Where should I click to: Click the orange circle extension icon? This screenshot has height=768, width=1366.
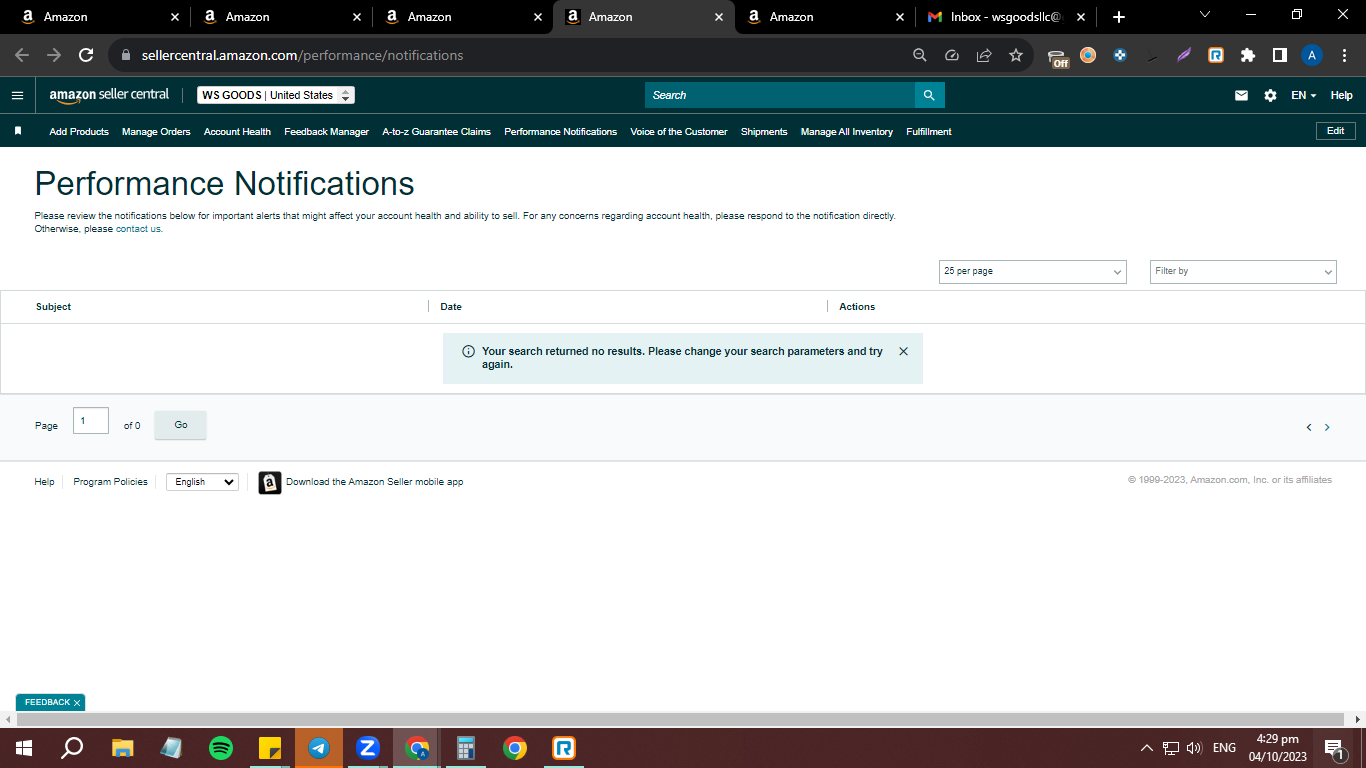coord(1088,55)
